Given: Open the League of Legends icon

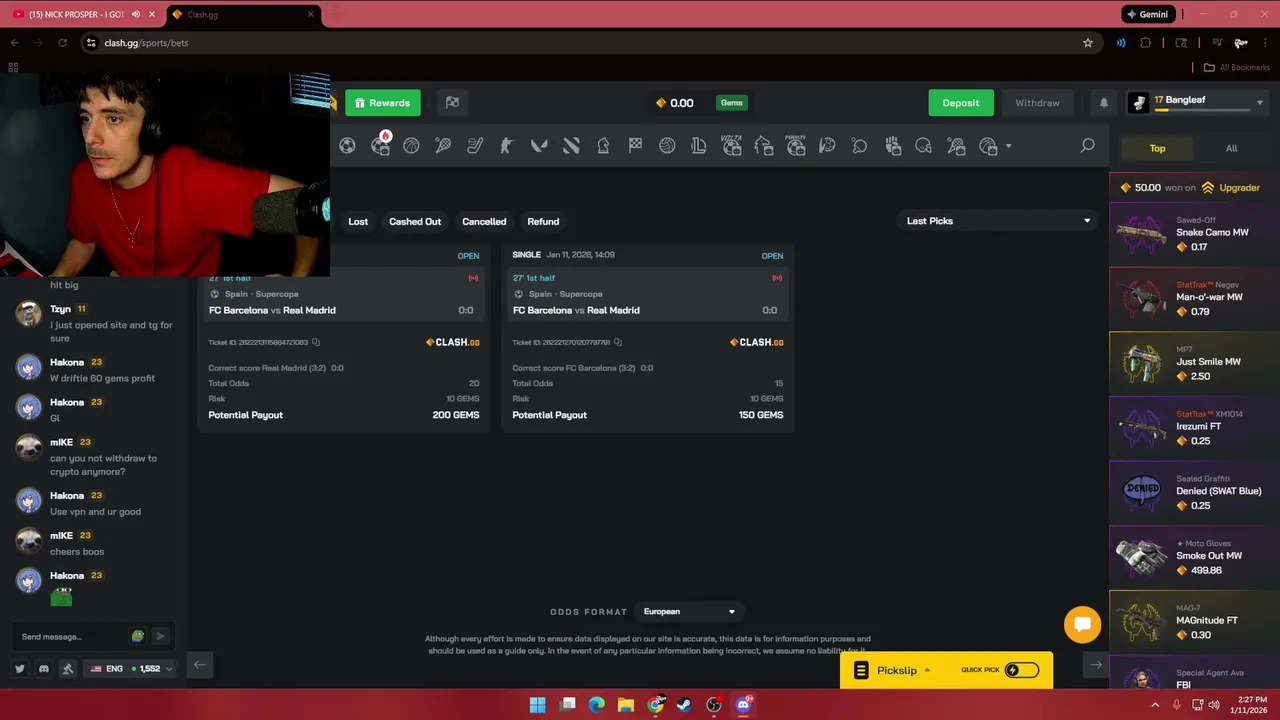Looking at the screenshot, I should click(x=699, y=146).
